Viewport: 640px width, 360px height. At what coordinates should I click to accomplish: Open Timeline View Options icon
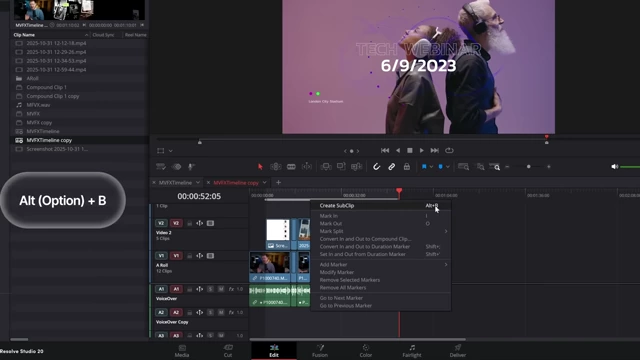161,167
